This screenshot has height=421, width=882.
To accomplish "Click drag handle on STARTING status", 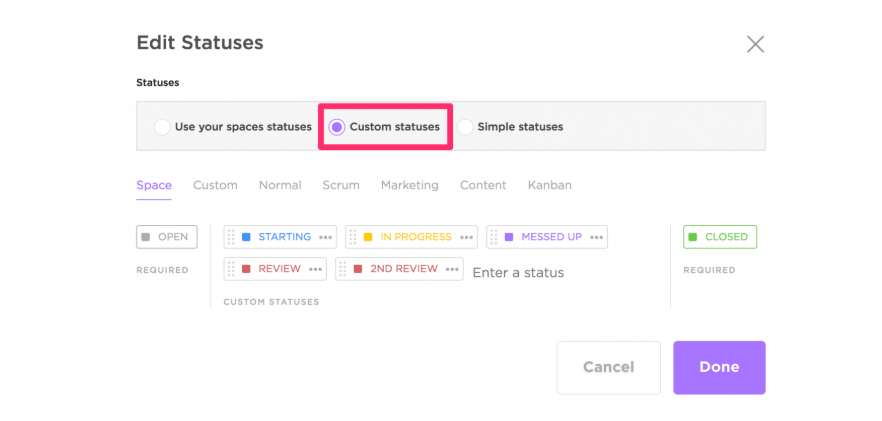I will (x=232, y=237).
